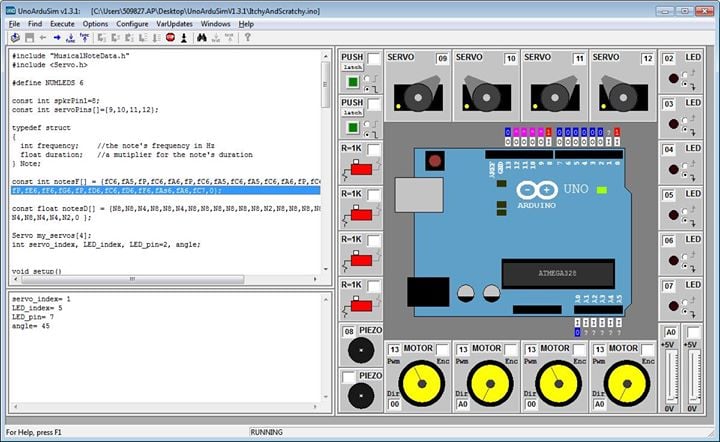Click the empty pin box on lower PIEZO
Viewport: 720px width, 442px height.
pos(349,377)
